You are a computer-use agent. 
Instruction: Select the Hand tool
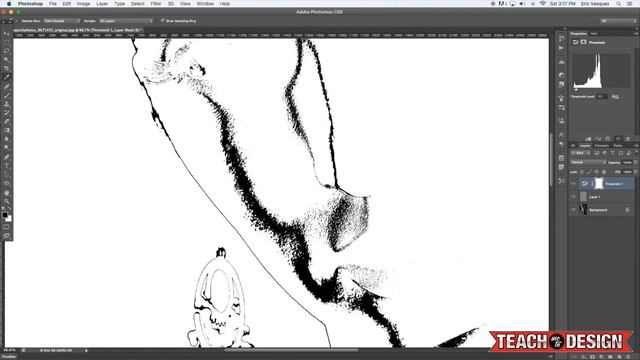pos(7,192)
